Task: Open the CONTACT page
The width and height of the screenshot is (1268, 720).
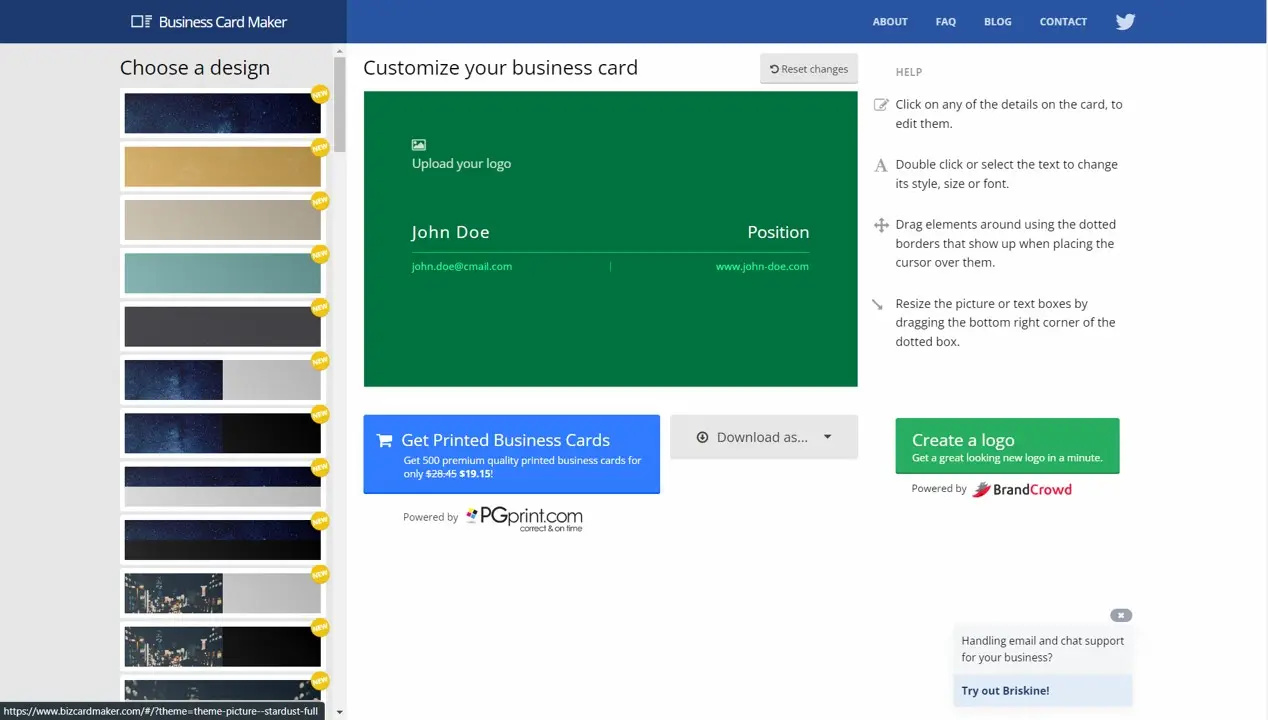Action: (x=1063, y=21)
